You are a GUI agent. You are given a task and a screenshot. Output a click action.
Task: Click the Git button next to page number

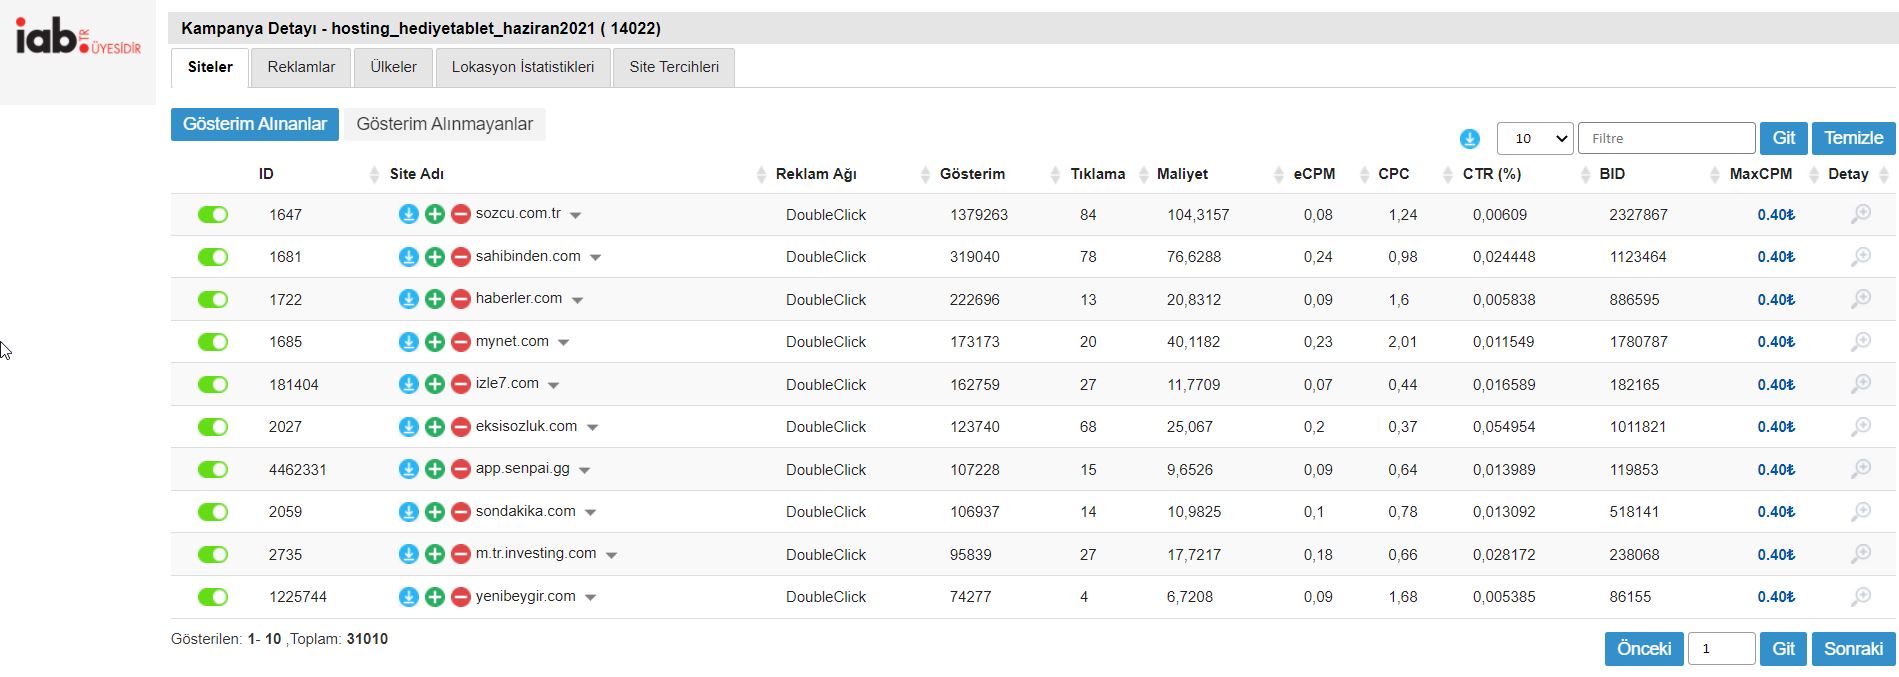pyautogui.click(x=1784, y=649)
